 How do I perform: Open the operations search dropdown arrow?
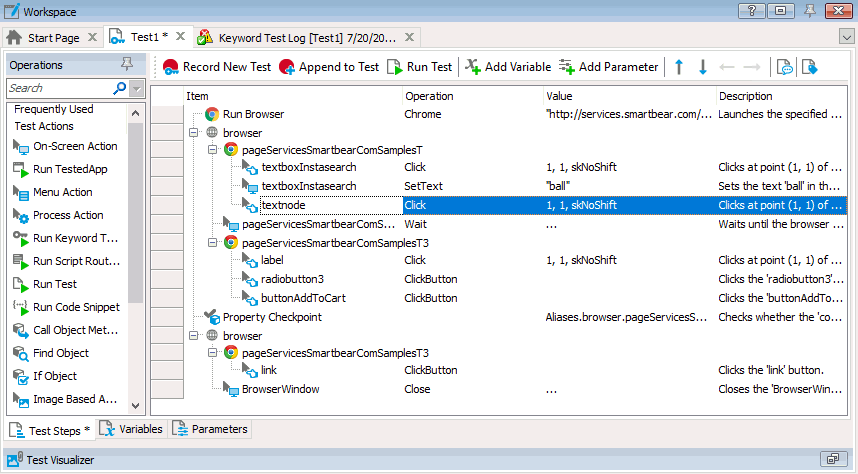point(137,89)
